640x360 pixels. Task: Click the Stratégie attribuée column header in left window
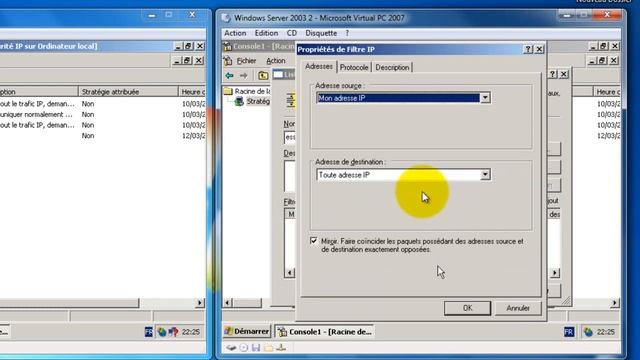tap(128, 92)
